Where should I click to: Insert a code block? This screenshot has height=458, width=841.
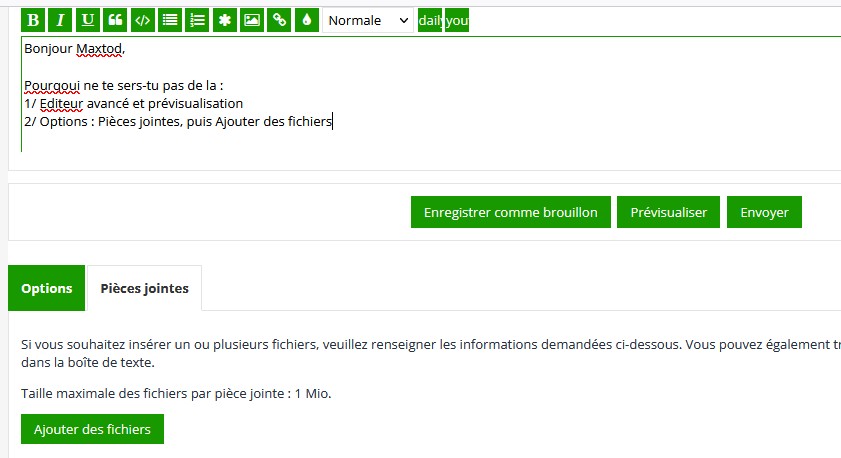[143, 20]
